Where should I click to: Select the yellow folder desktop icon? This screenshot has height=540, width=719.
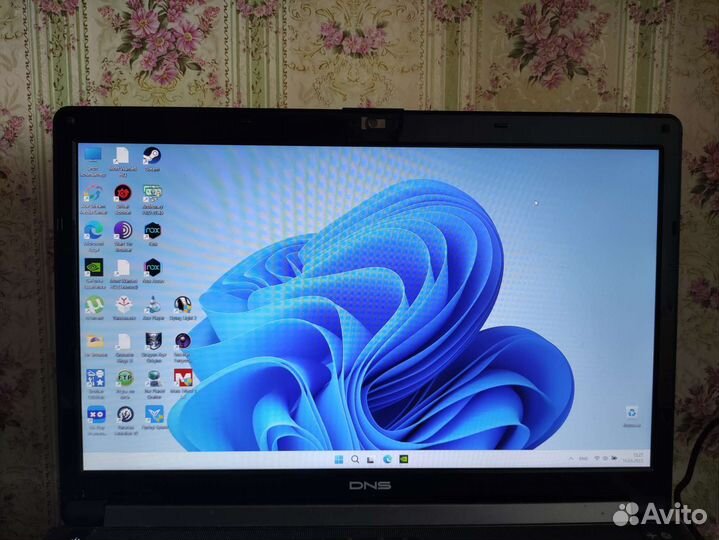point(94,342)
